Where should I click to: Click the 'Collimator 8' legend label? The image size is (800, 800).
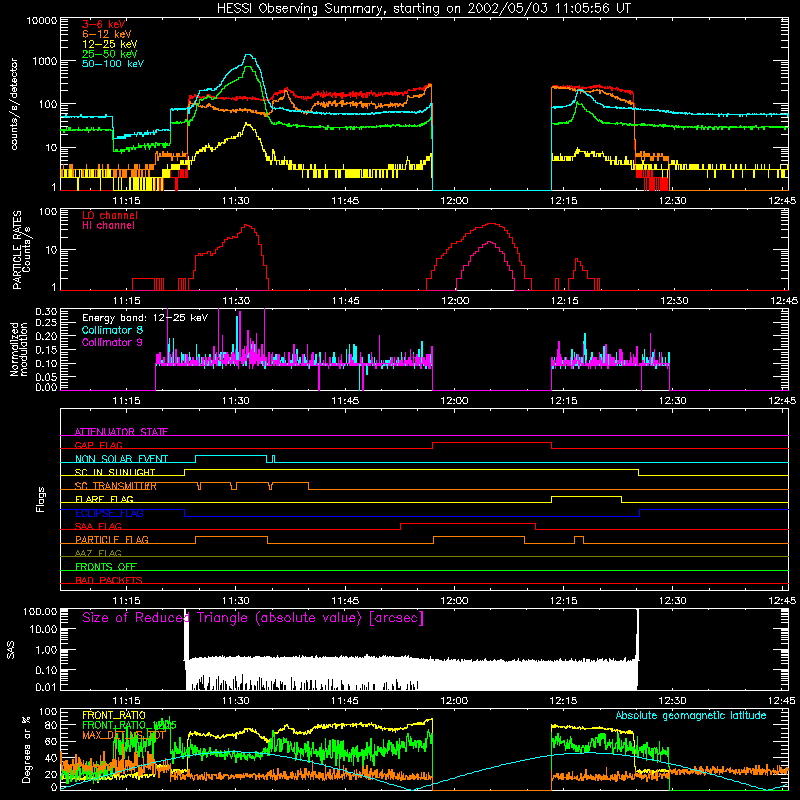pyautogui.click(x=112, y=330)
